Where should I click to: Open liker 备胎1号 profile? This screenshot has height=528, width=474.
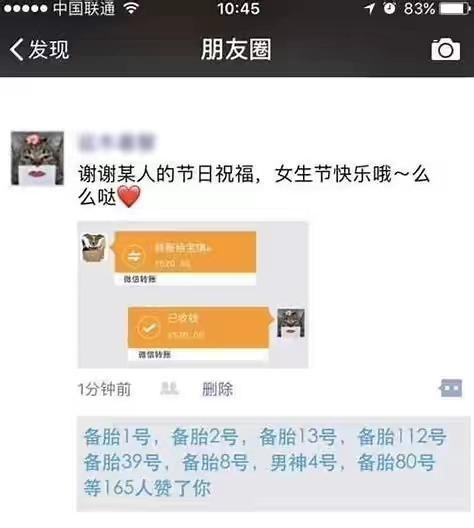click(117, 437)
